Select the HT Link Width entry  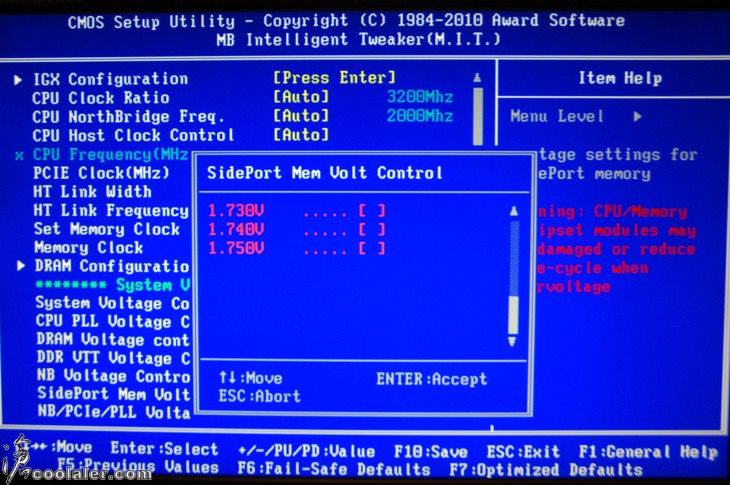click(92, 192)
